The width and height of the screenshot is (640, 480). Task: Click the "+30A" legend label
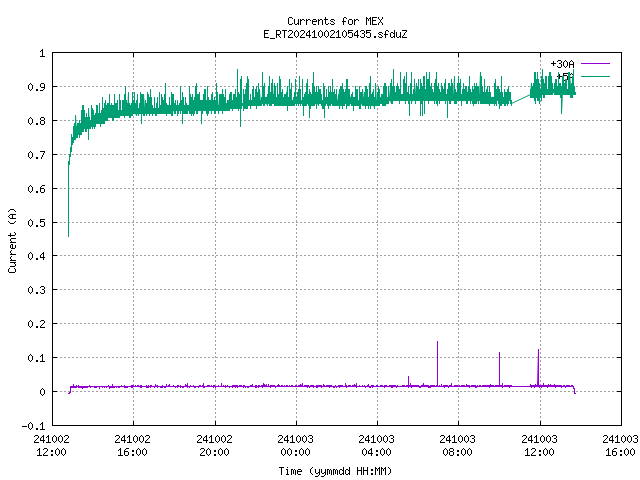[562, 64]
